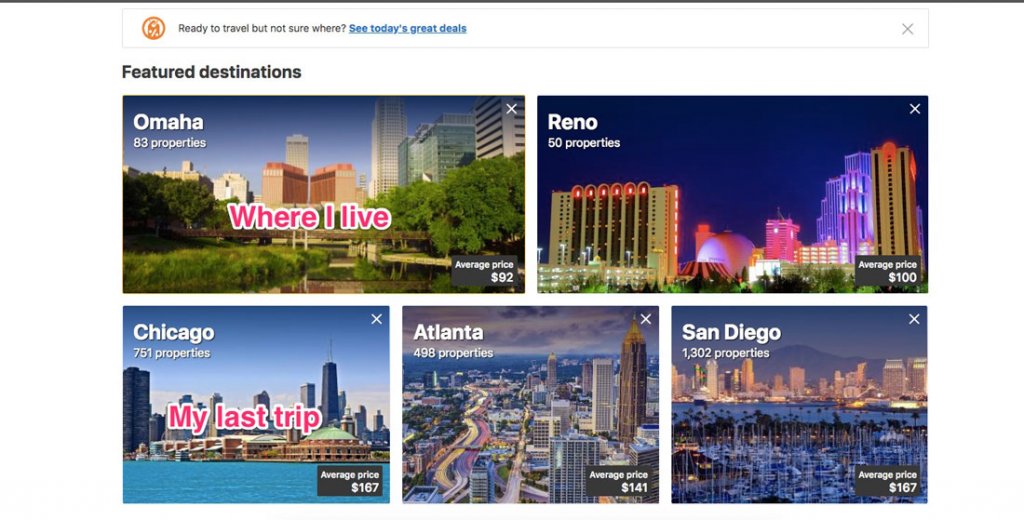Dismiss the travel deals banner
The image size is (1024, 520).
point(907,29)
